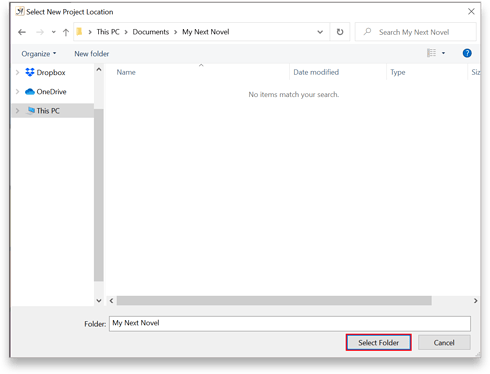Viewport: 490px width, 374px height.
Task: Click the horizontal scrollbar thumb
Action: [274, 301]
